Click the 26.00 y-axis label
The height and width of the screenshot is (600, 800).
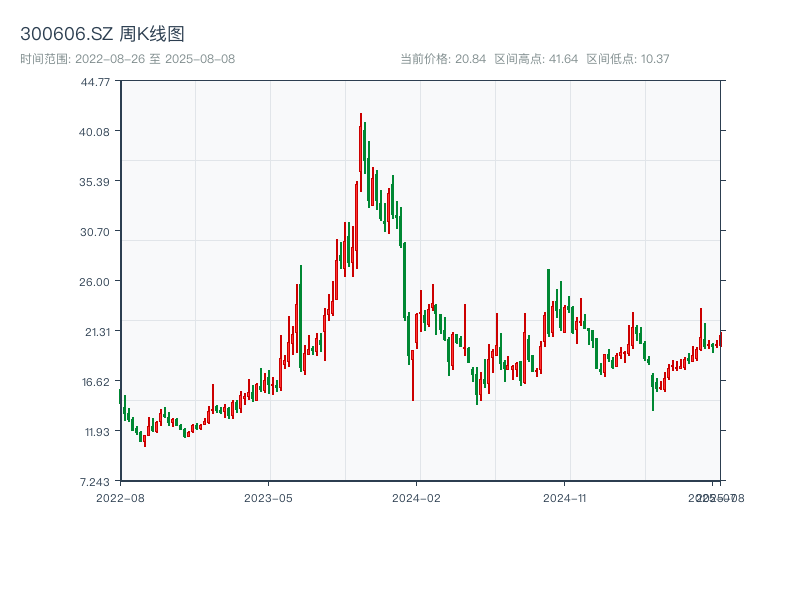(95, 282)
